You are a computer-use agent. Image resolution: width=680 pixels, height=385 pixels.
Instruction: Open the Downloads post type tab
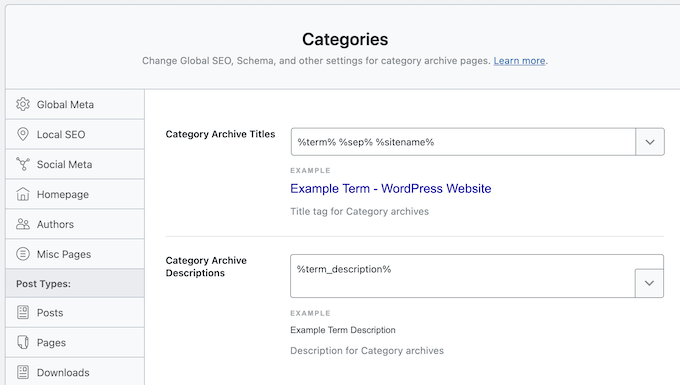[x=75, y=372]
